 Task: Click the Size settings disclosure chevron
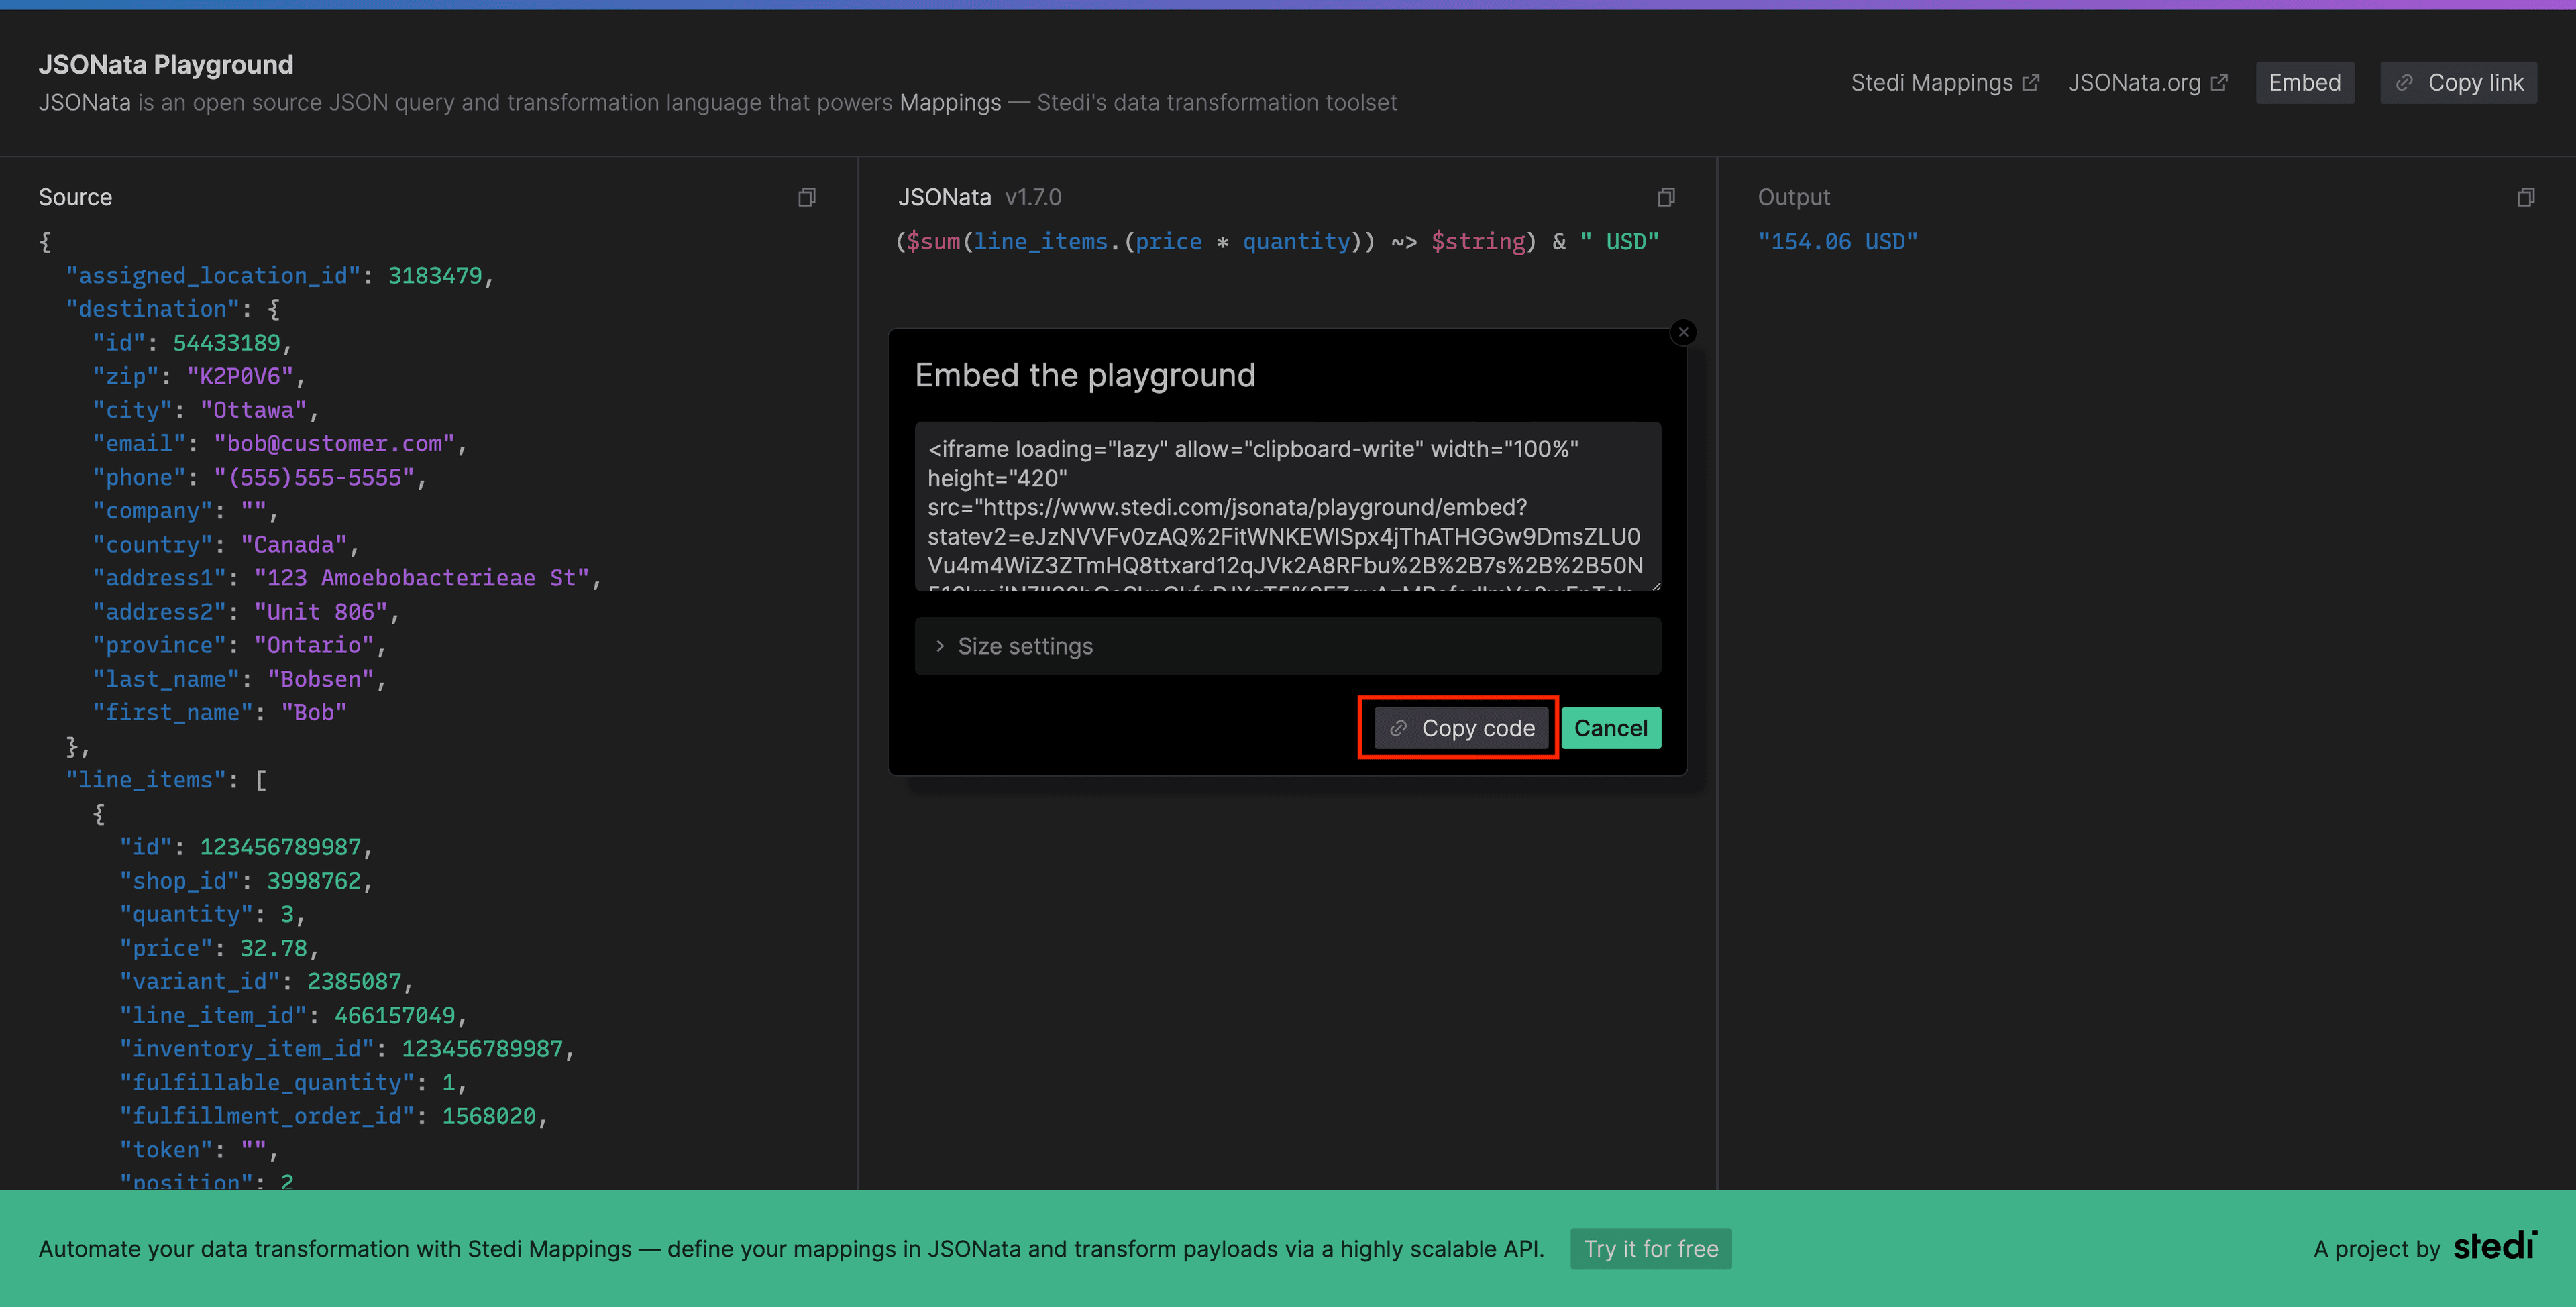939,646
